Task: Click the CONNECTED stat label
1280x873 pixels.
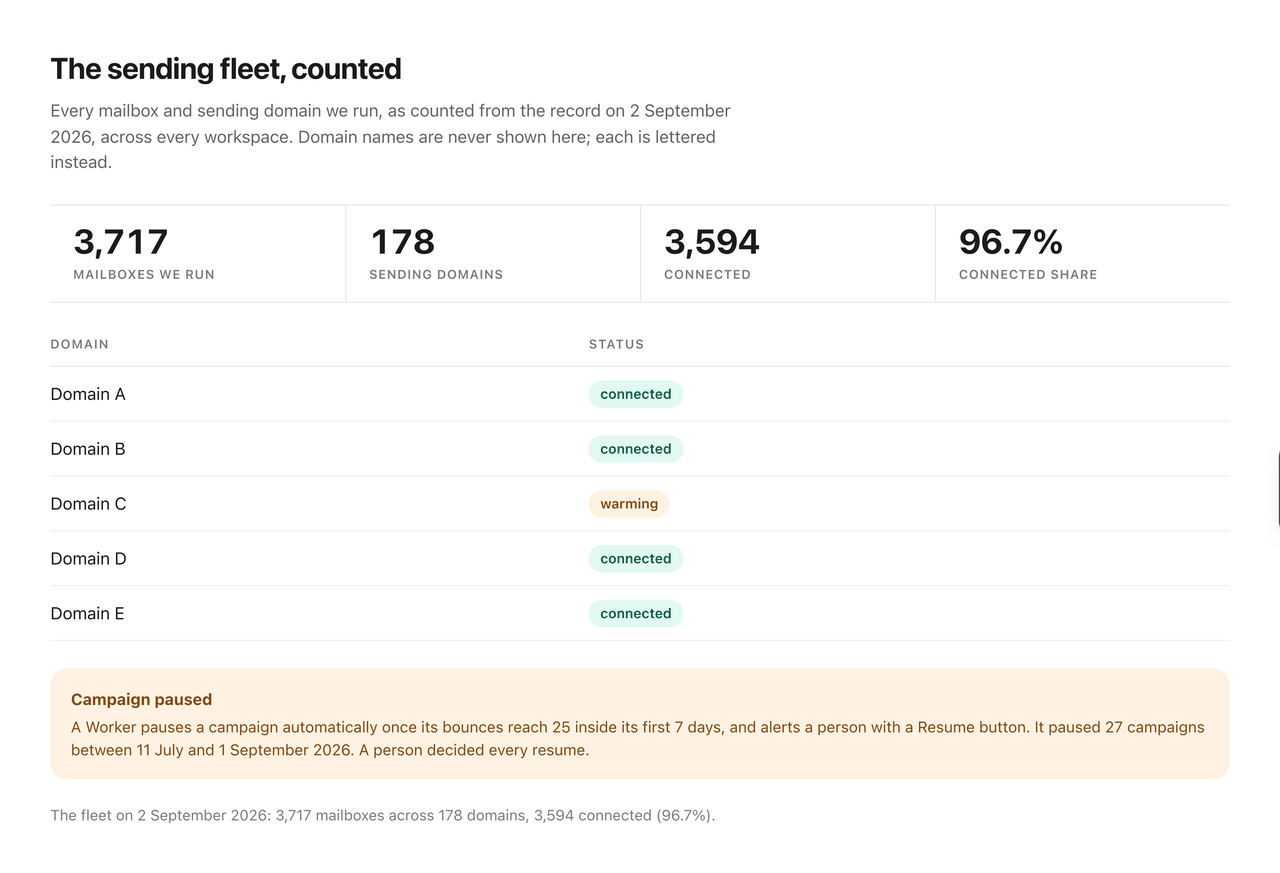Action: 707,274
